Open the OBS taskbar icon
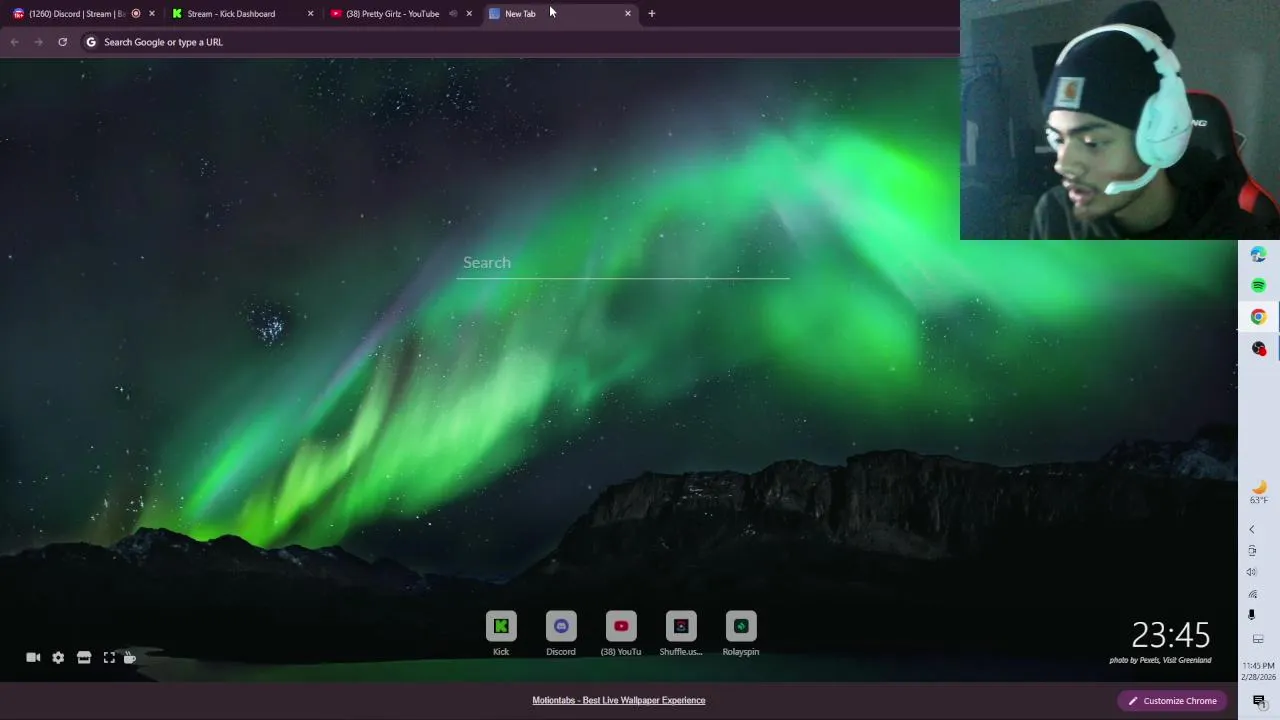1280x720 pixels. [x=1258, y=348]
